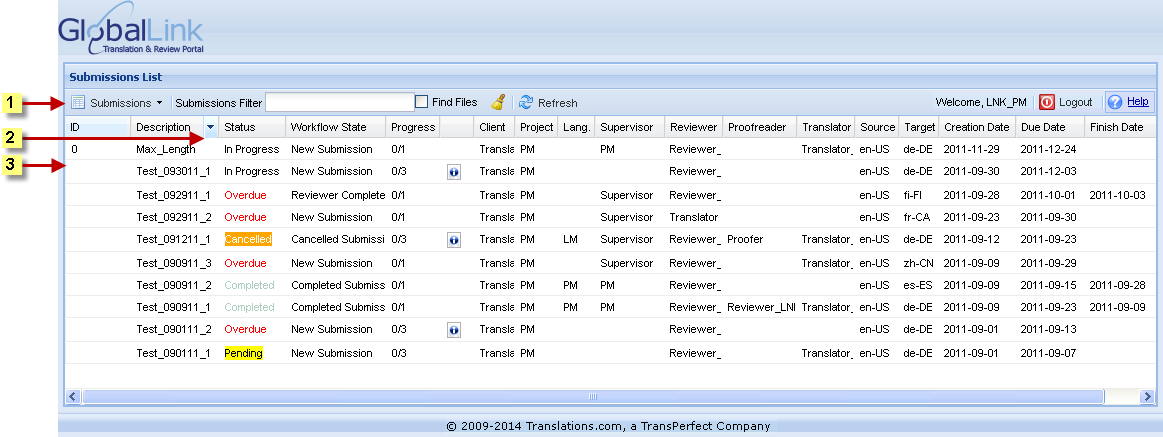Click the broom clear-filter icon

(498, 102)
